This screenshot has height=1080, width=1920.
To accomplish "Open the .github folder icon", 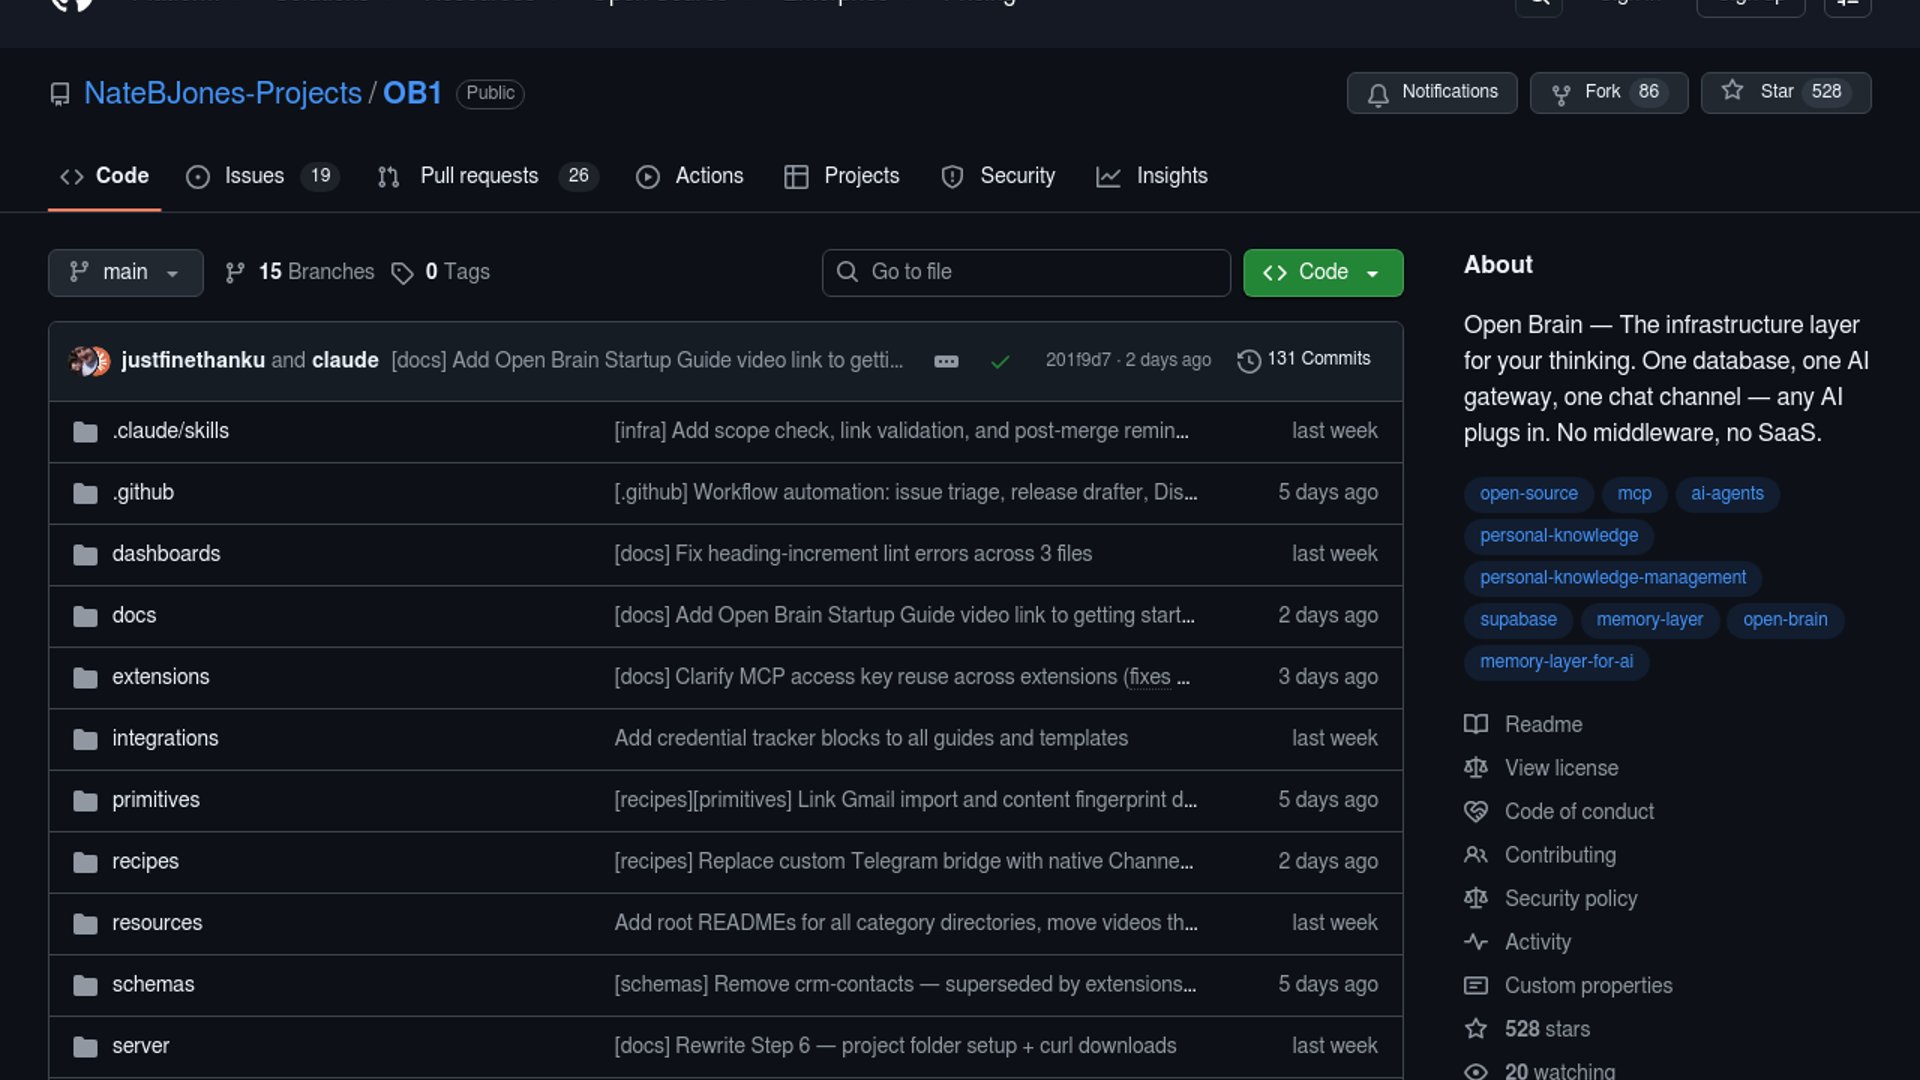I will tap(85, 494).
